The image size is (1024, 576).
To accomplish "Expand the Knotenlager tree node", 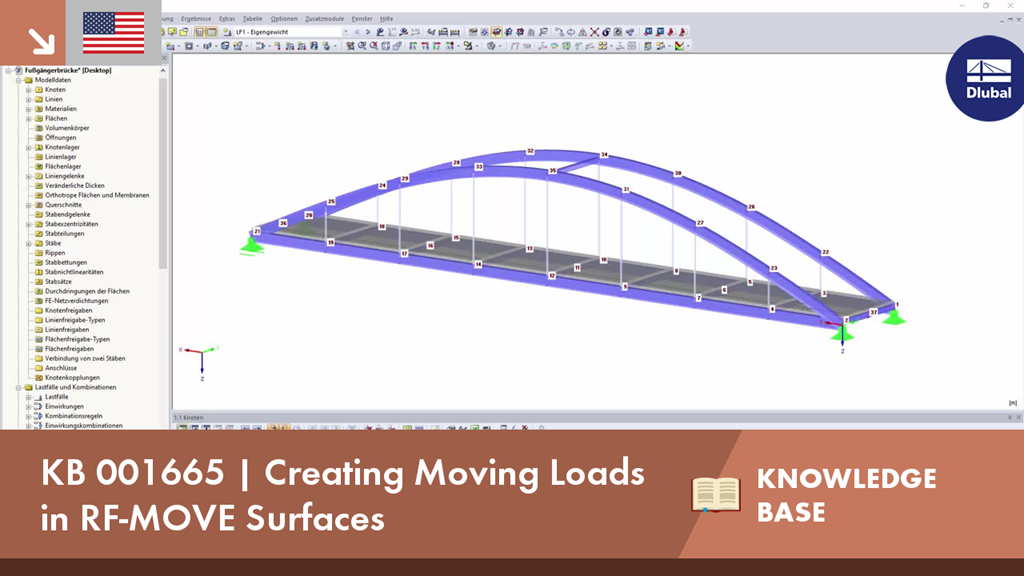I will pyautogui.click(x=29, y=148).
